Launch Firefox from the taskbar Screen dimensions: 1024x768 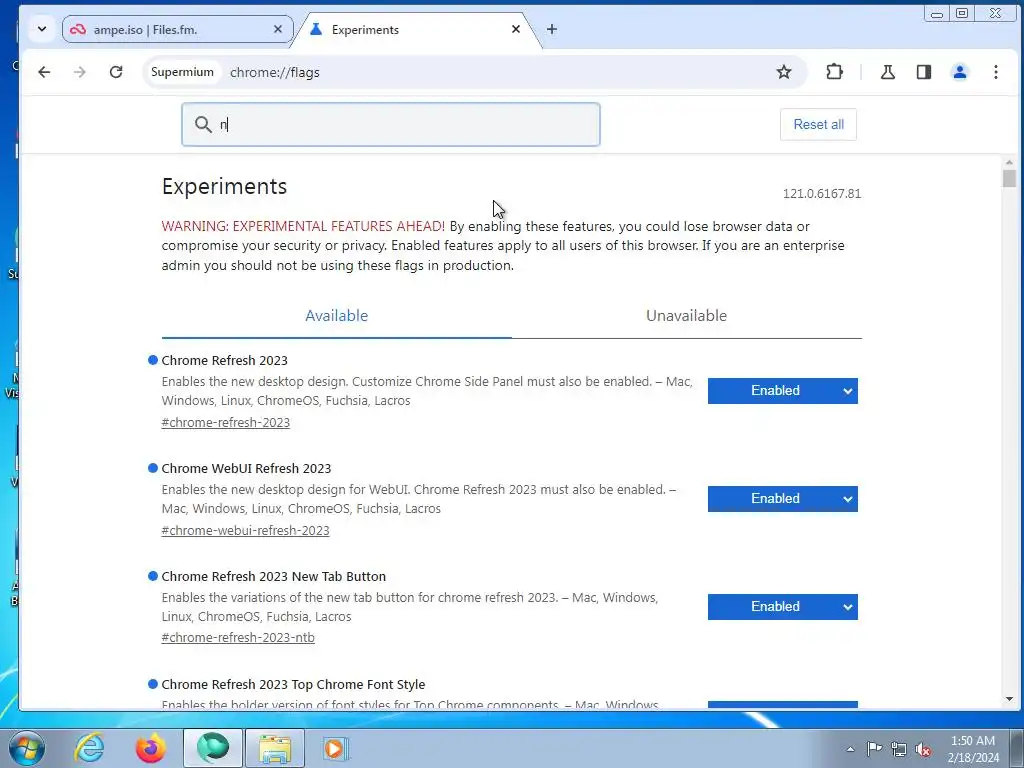tap(150, 748)
